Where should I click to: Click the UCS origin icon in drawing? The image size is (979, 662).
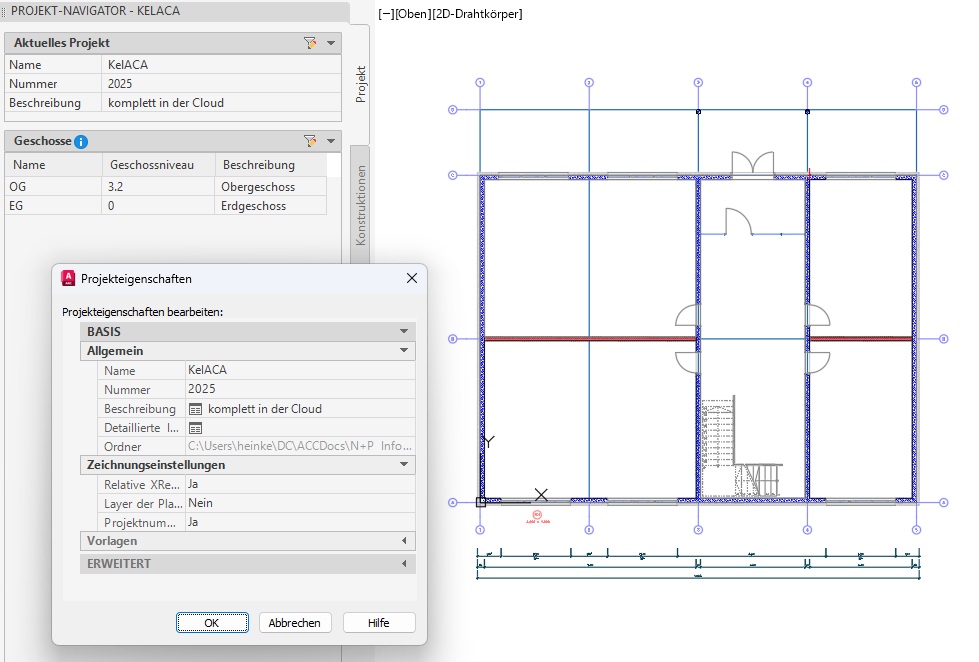point(481,502)
